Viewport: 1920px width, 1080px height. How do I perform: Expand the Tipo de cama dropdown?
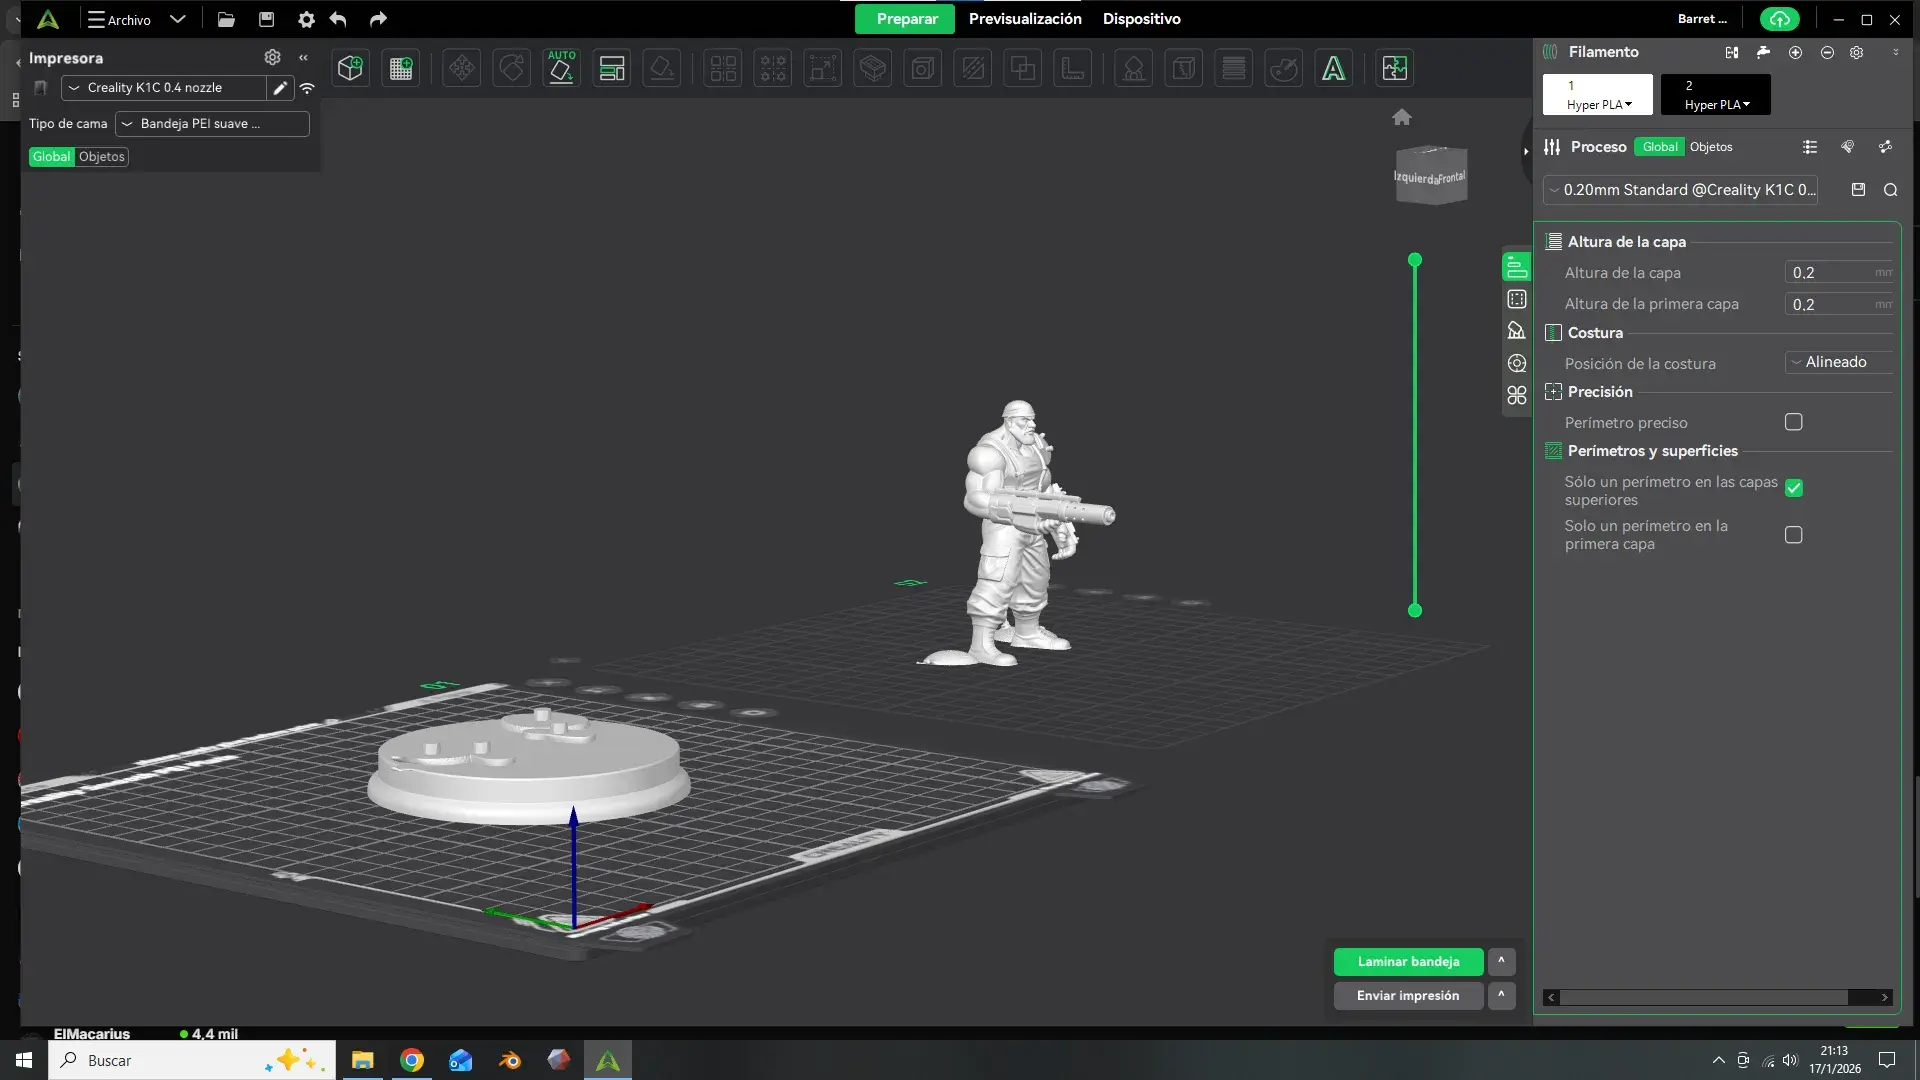[212, 124]
